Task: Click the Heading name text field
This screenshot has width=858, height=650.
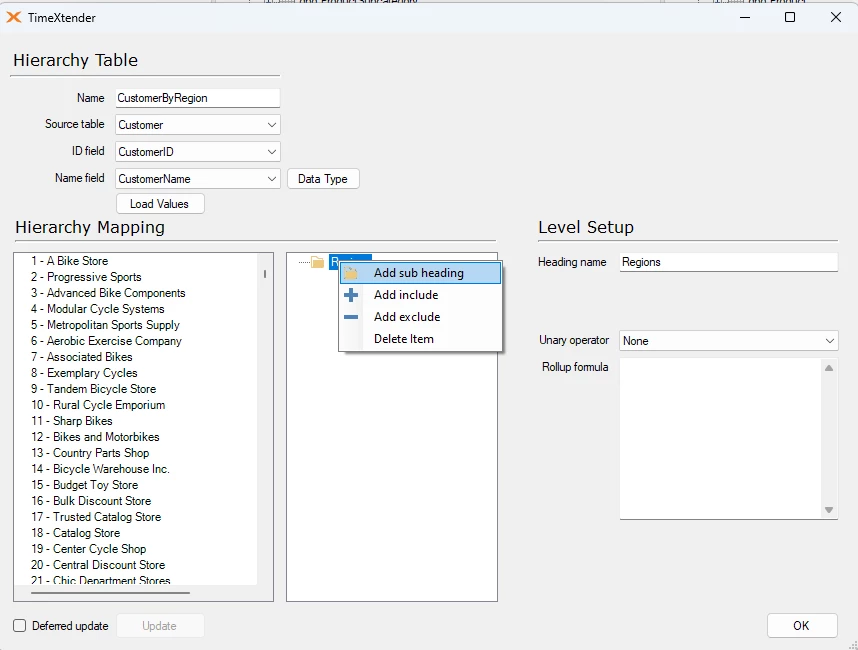Action: (727, 262)
